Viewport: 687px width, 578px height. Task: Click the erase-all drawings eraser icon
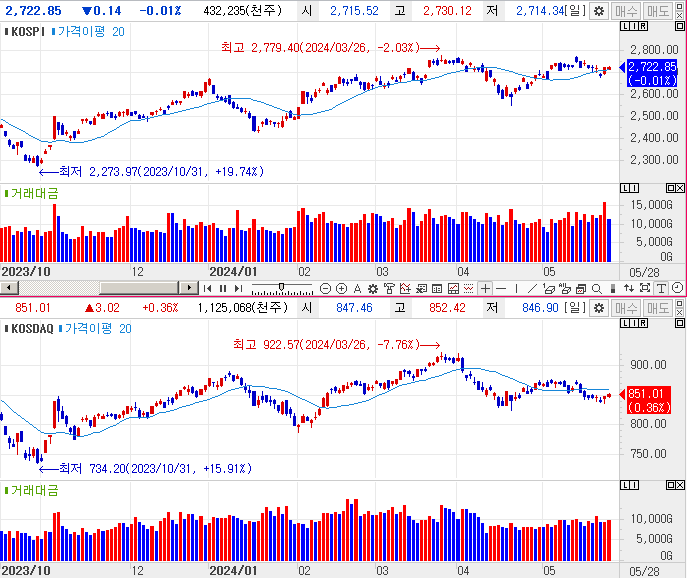tap(565, 288)
